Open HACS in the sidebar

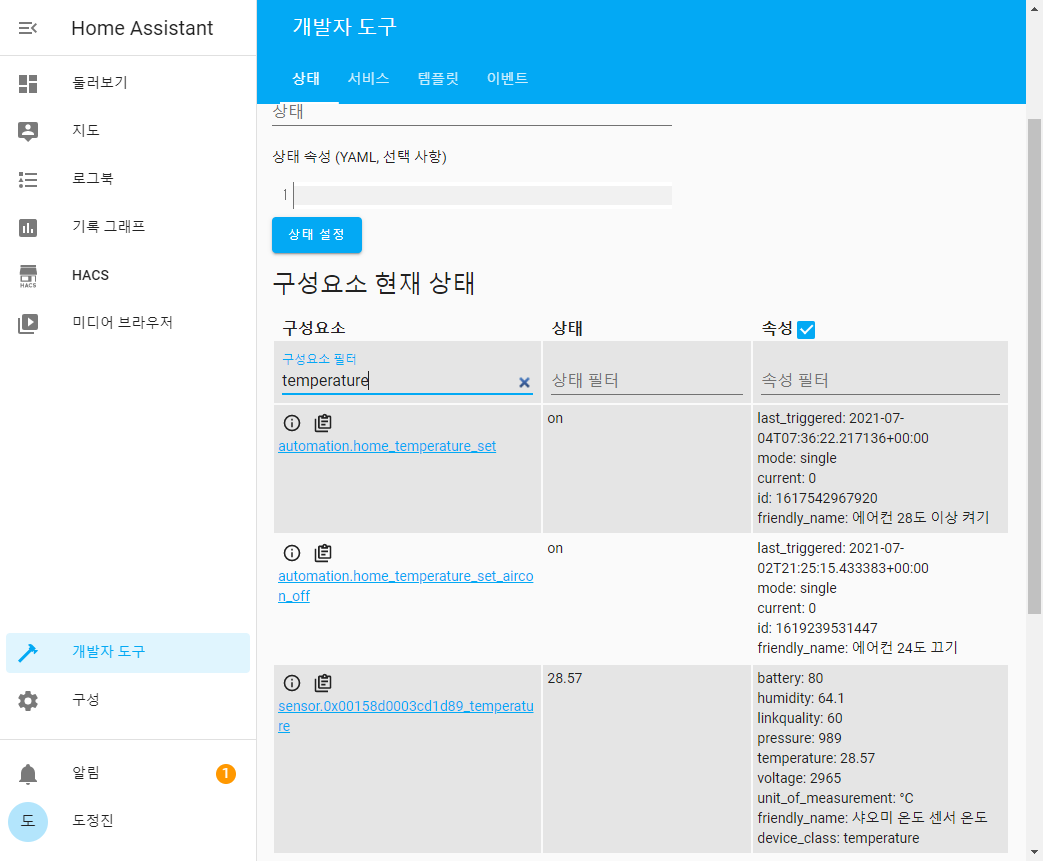tap(128, 275)
